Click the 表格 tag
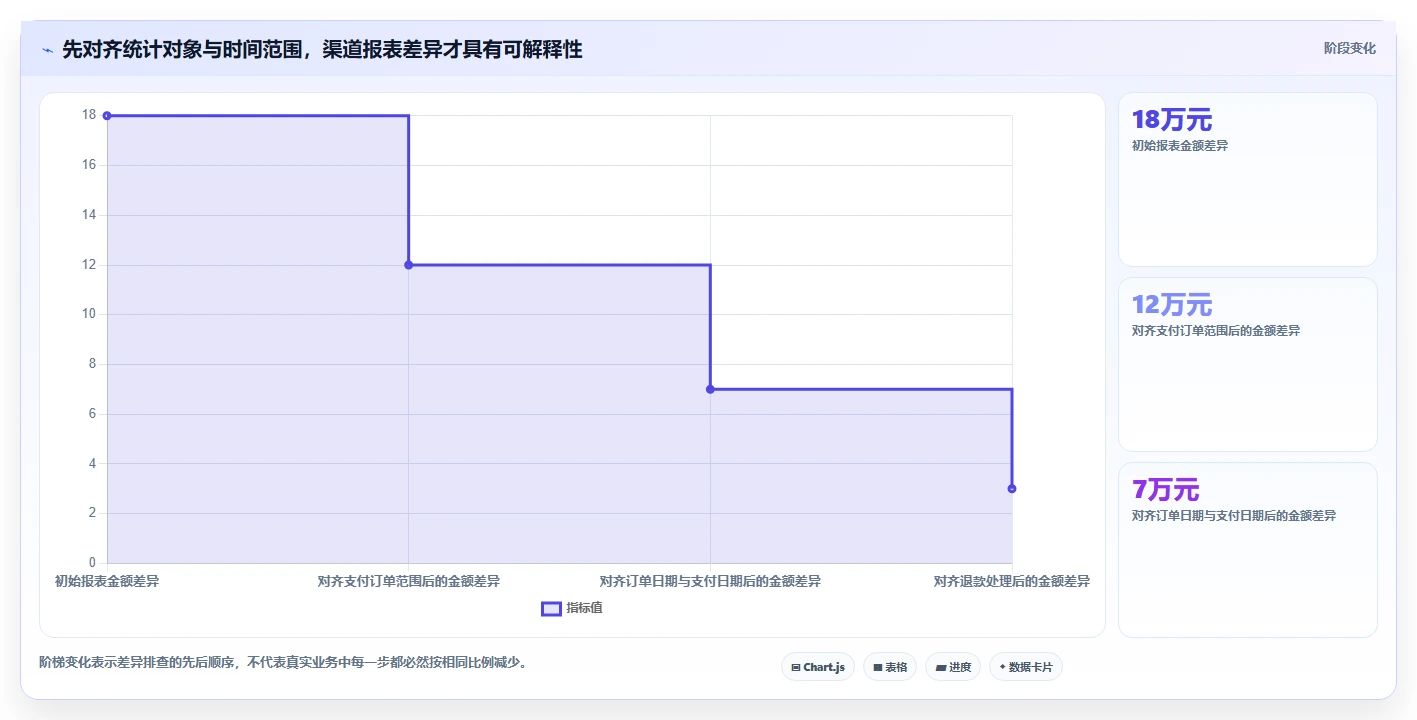 click(x=890, y=667)
